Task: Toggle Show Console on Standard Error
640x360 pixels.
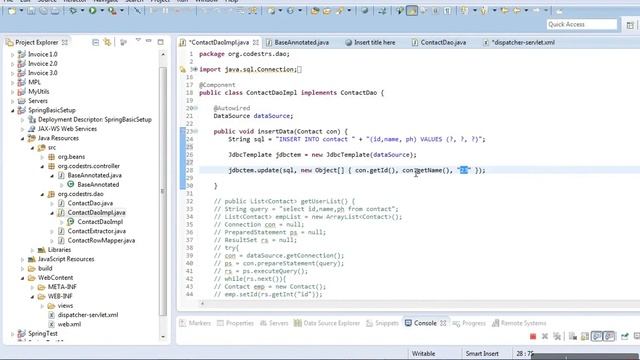Action: click(x=609, y=336)
